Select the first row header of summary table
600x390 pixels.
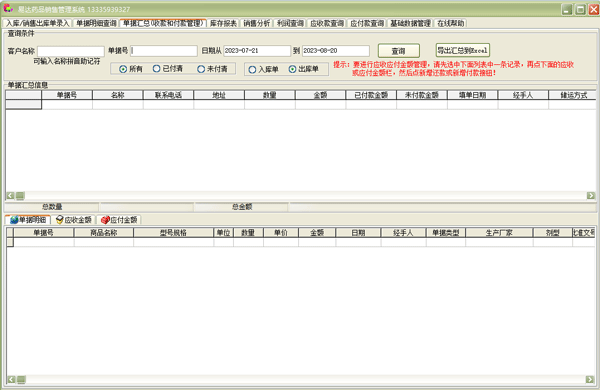pos(23,104)
